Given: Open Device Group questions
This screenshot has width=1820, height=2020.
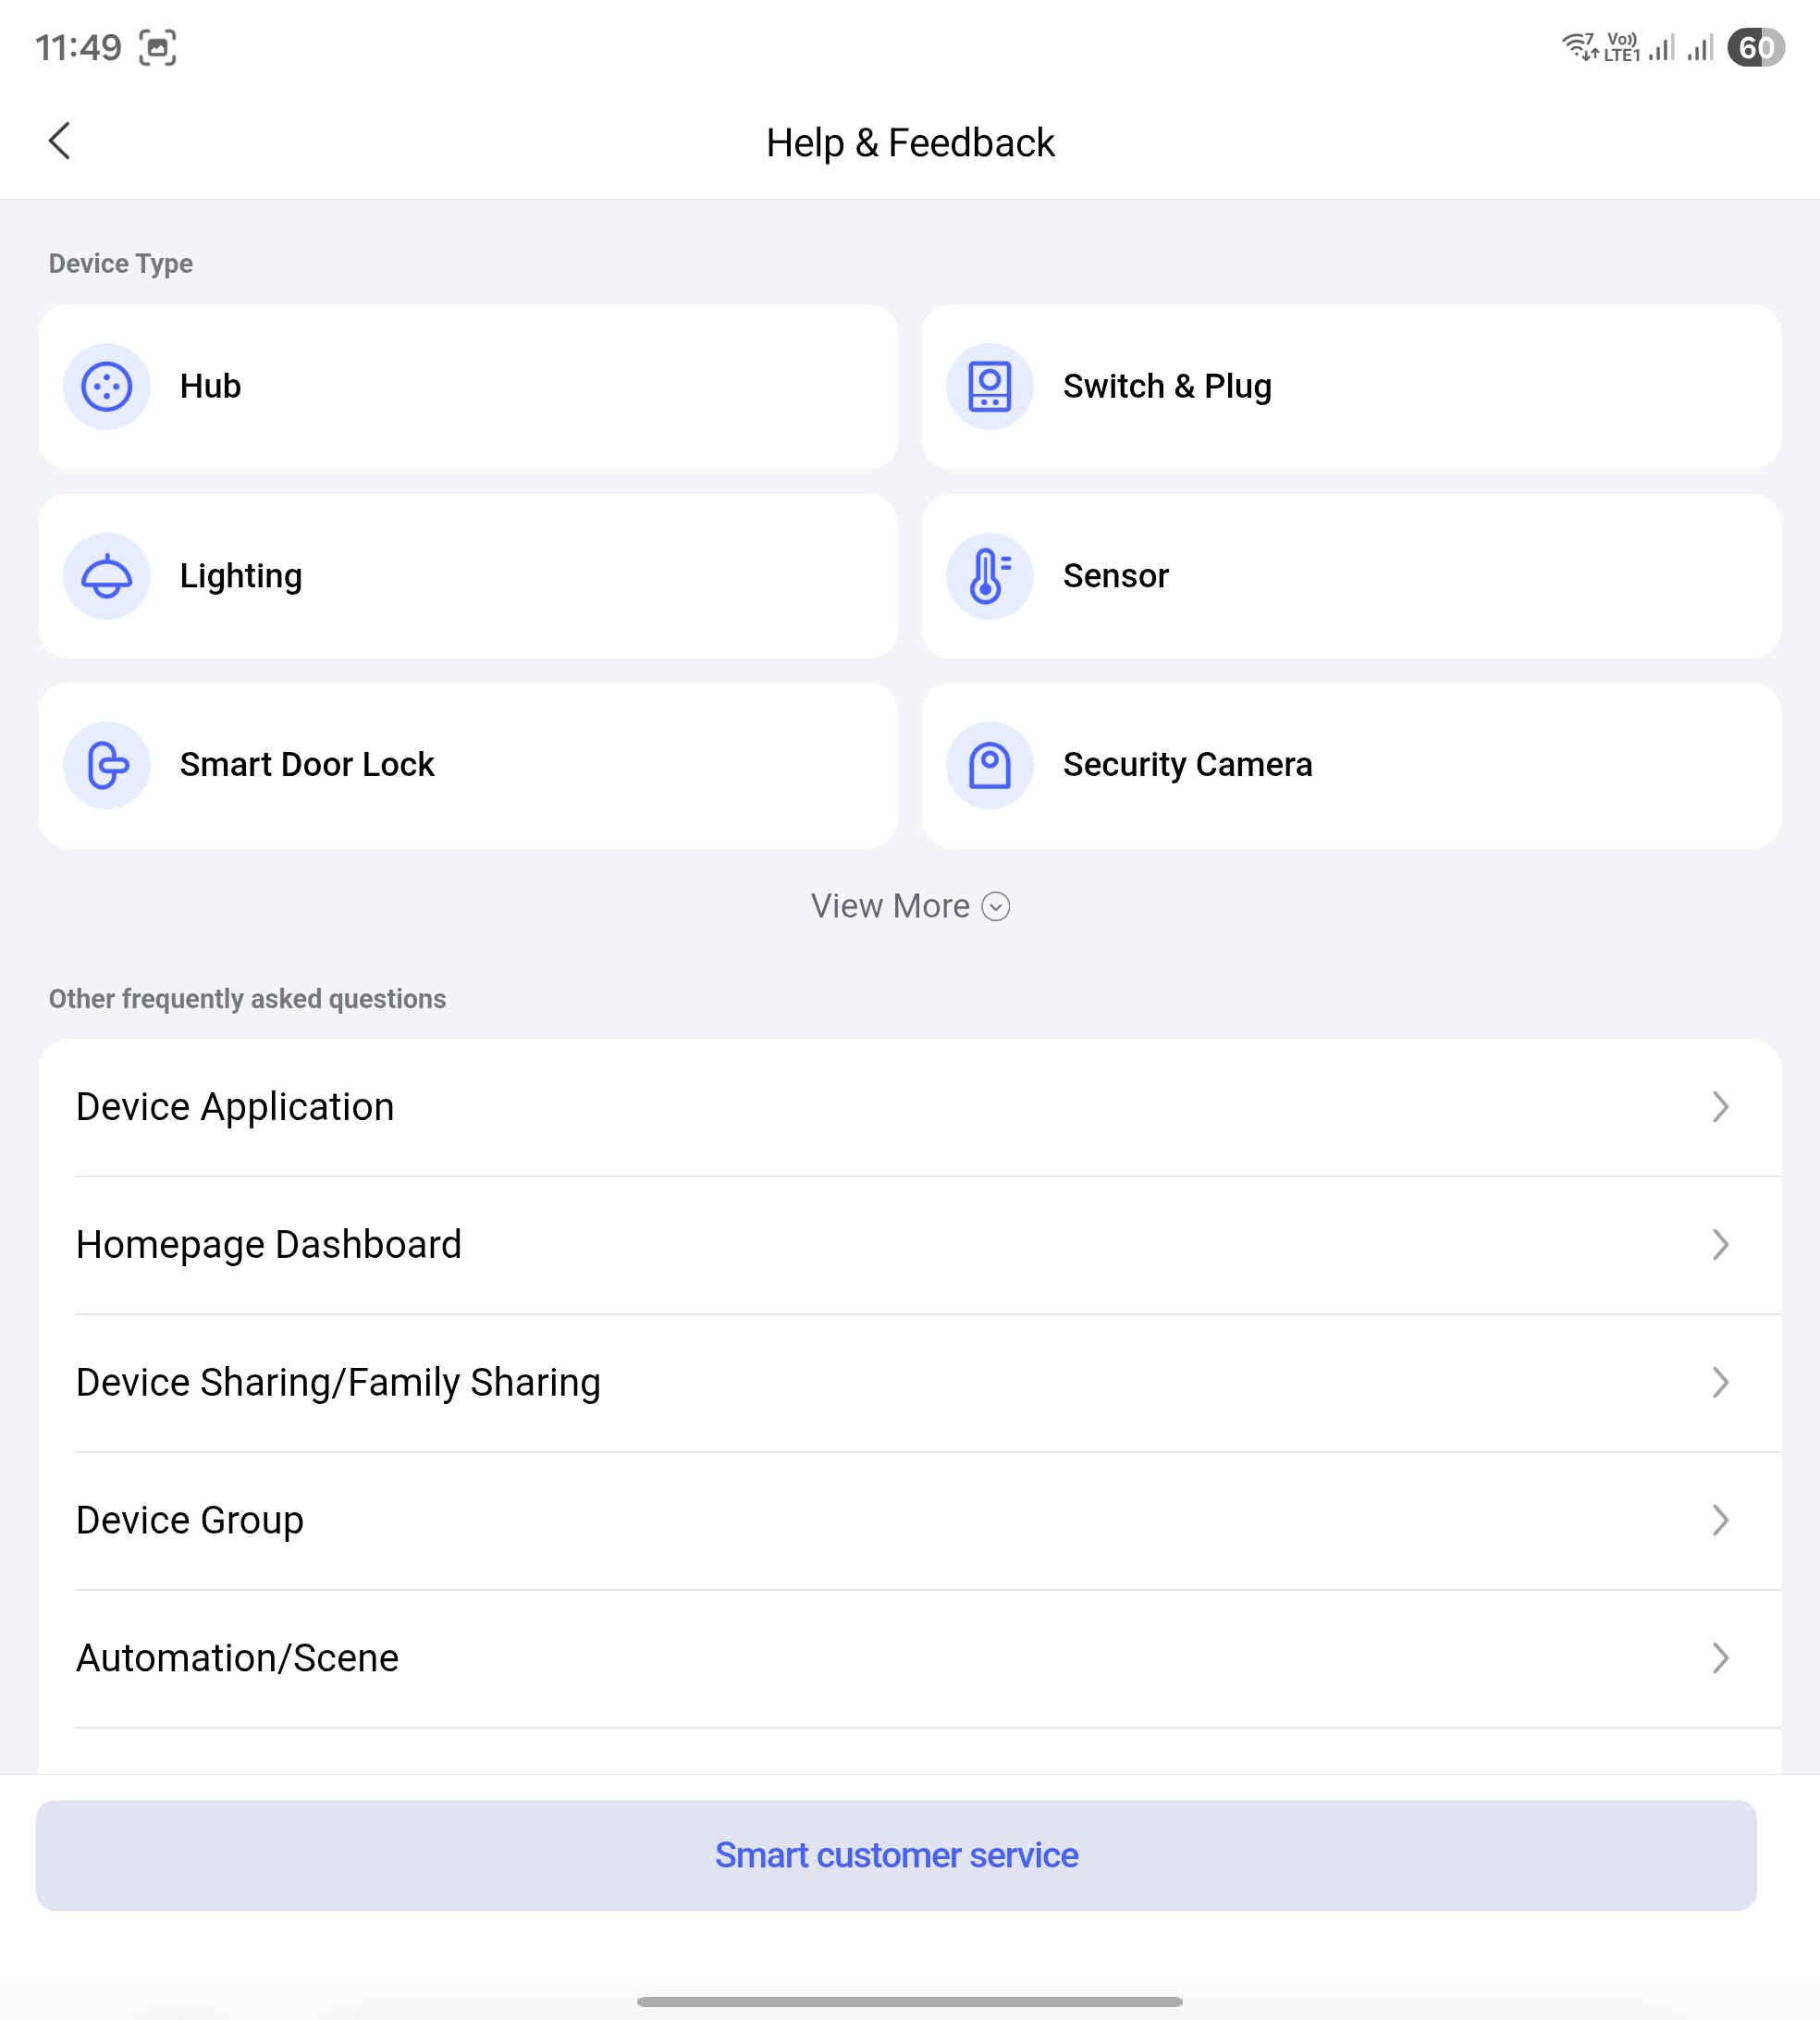Looking at the screenshot, I should 190,1520.
